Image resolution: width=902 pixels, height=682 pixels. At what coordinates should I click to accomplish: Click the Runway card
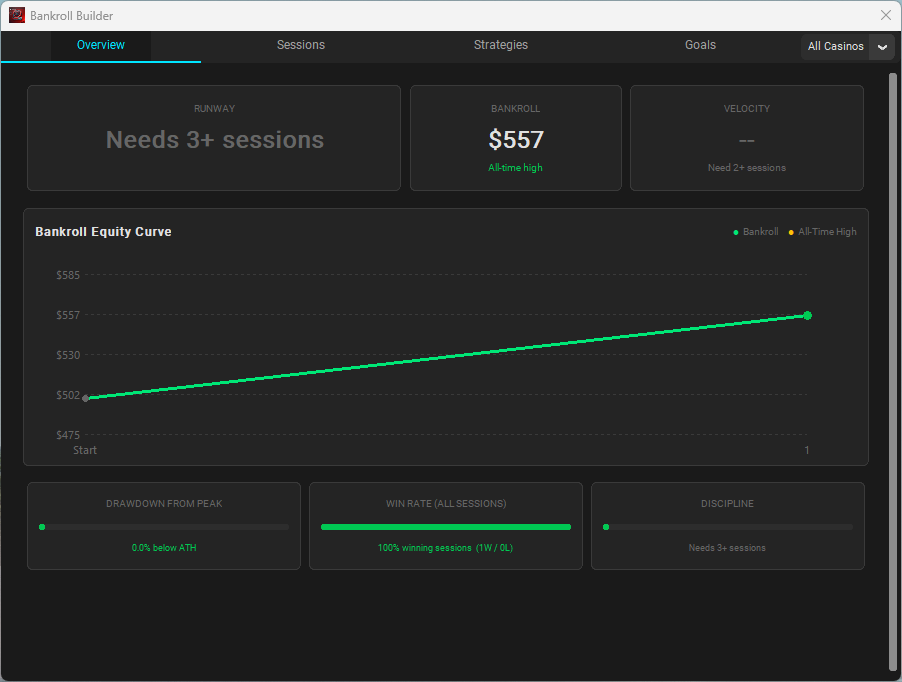(x=214, y=138)
